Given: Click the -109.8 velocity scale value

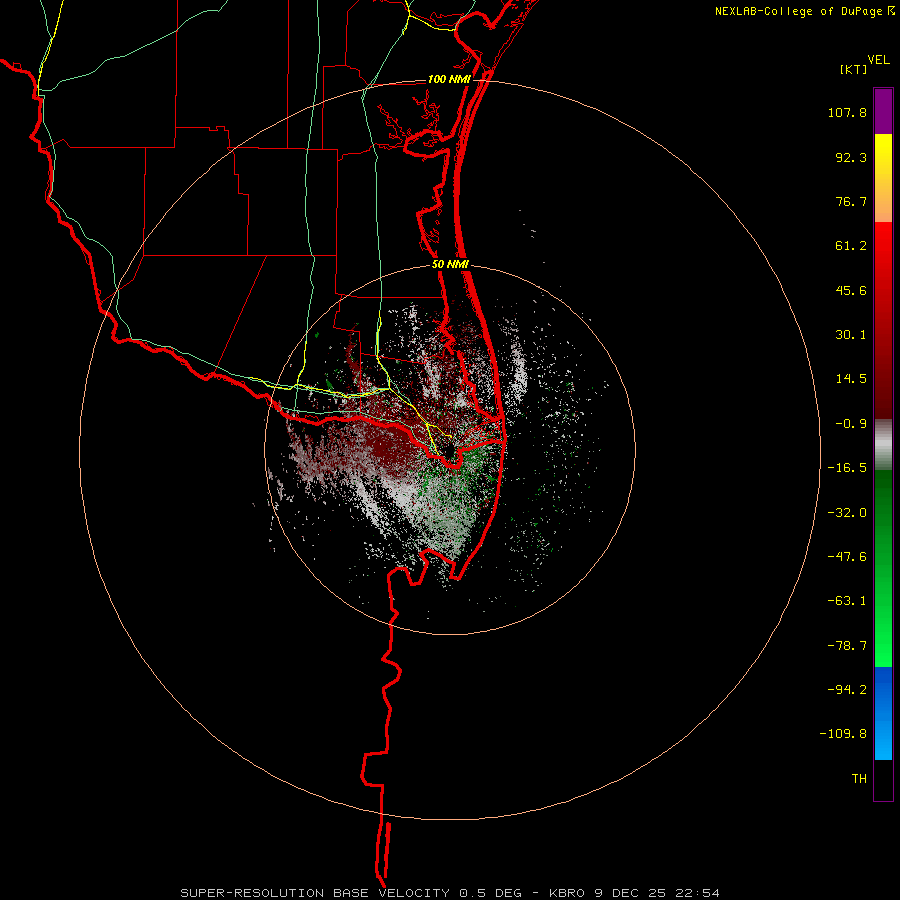Looking at the screenshot, I should point(843,734).
